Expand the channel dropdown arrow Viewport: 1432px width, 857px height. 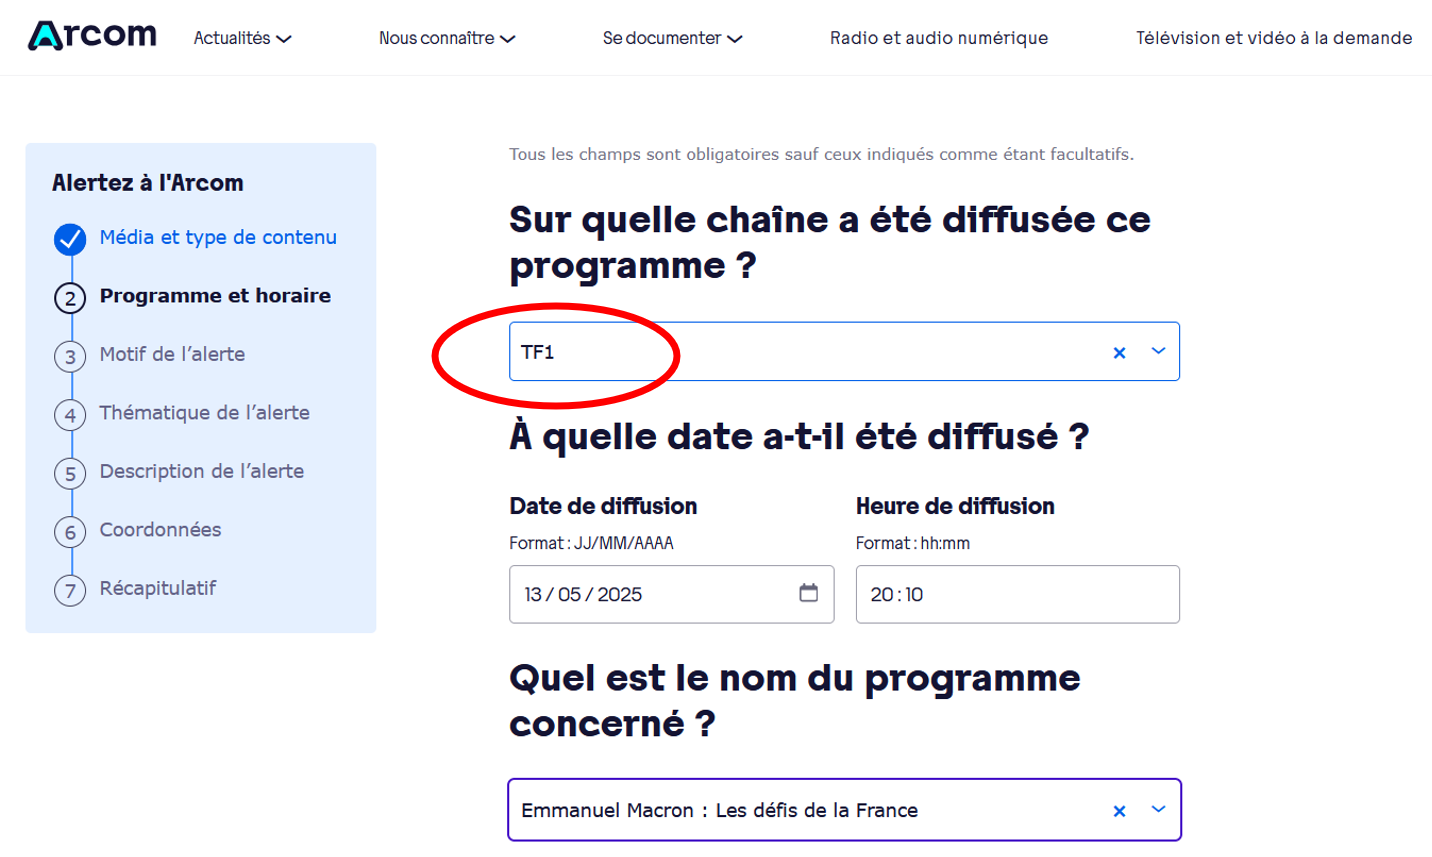click(x=1158, y=351)
